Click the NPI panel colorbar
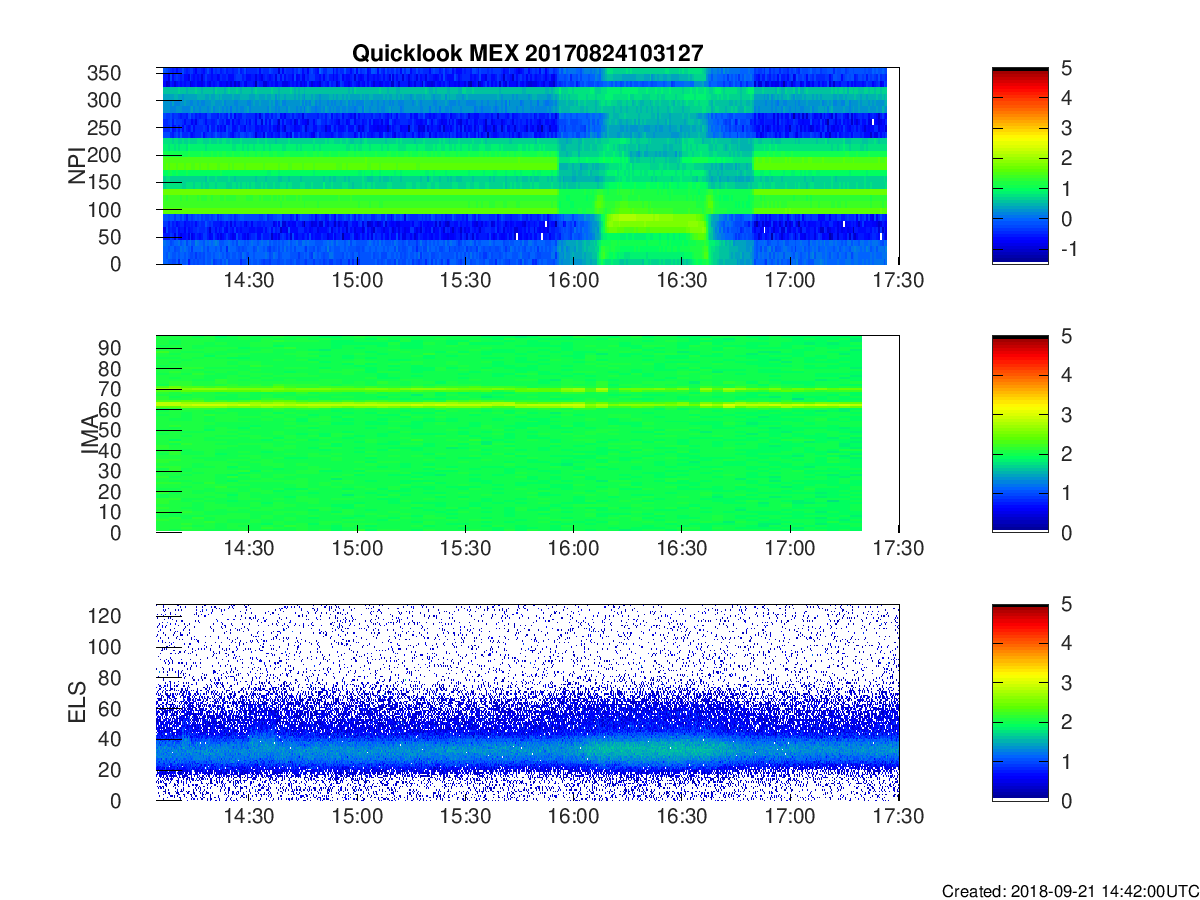1200x900 pixels. 1020,166
